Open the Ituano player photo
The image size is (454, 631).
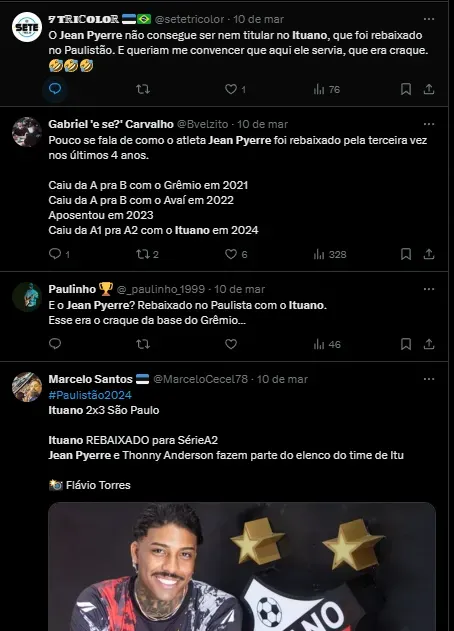(x=242, y=567)
